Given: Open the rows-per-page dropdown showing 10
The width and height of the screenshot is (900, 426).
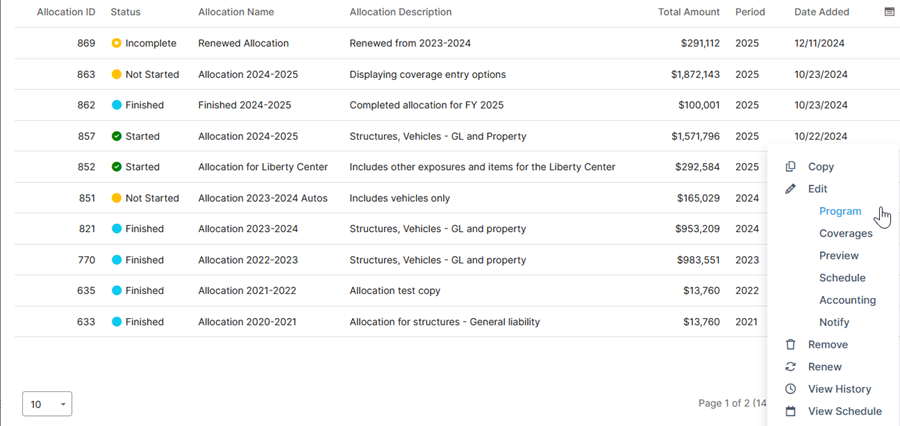Looking at the screenshot, I should [47, 404].
